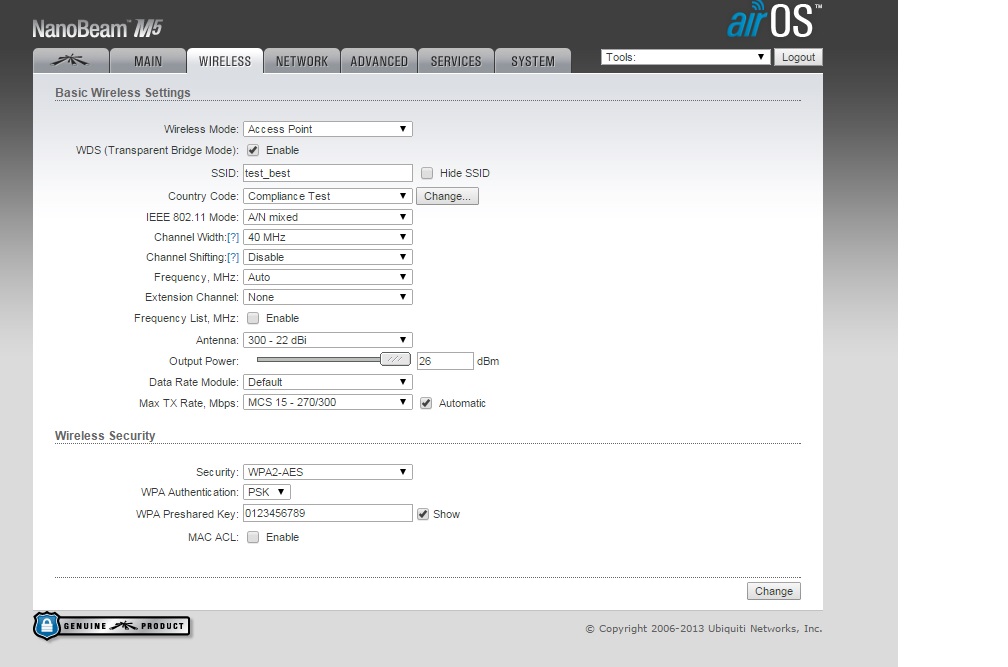Click the Genuine Product badge

pyautogui.click(x=112, y=626)
